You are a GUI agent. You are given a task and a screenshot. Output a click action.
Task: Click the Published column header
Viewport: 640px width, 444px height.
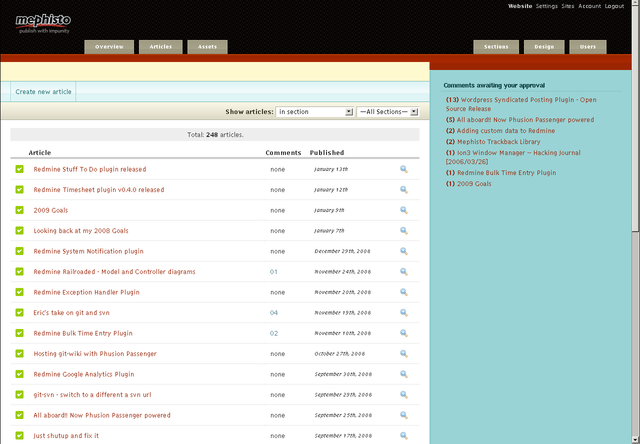tap(327, 153)
